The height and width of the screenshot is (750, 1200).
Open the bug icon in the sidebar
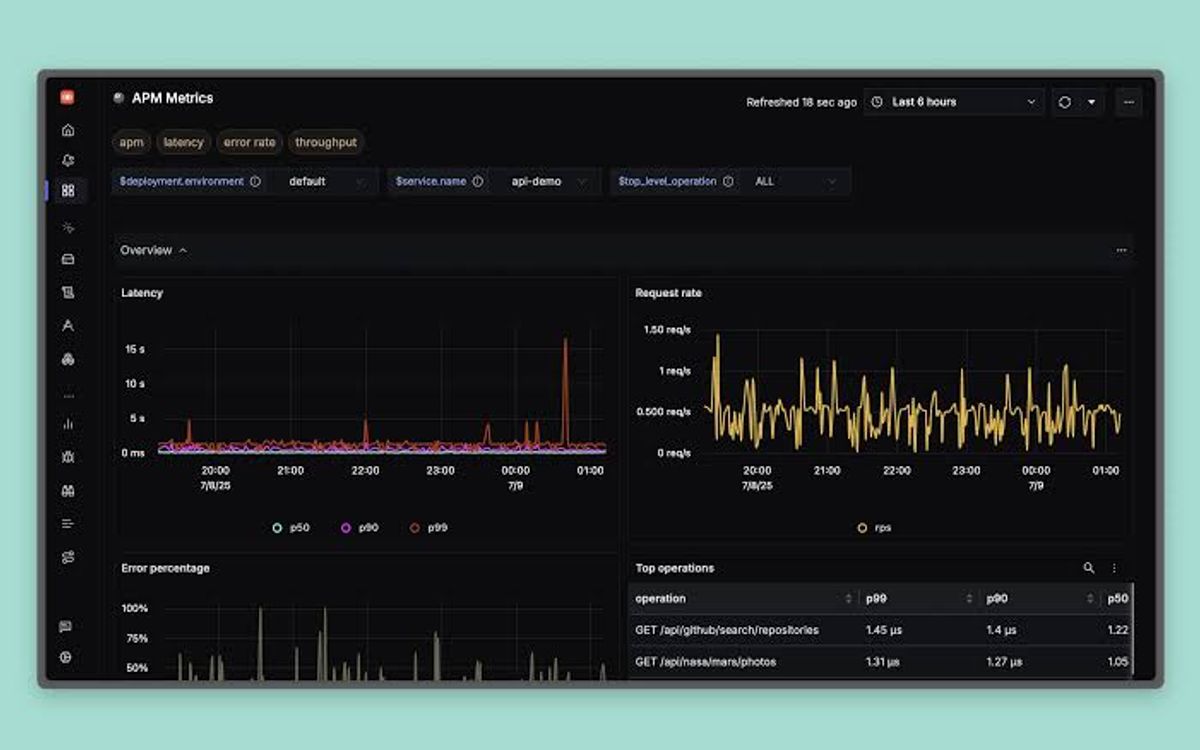pos(68,457)
